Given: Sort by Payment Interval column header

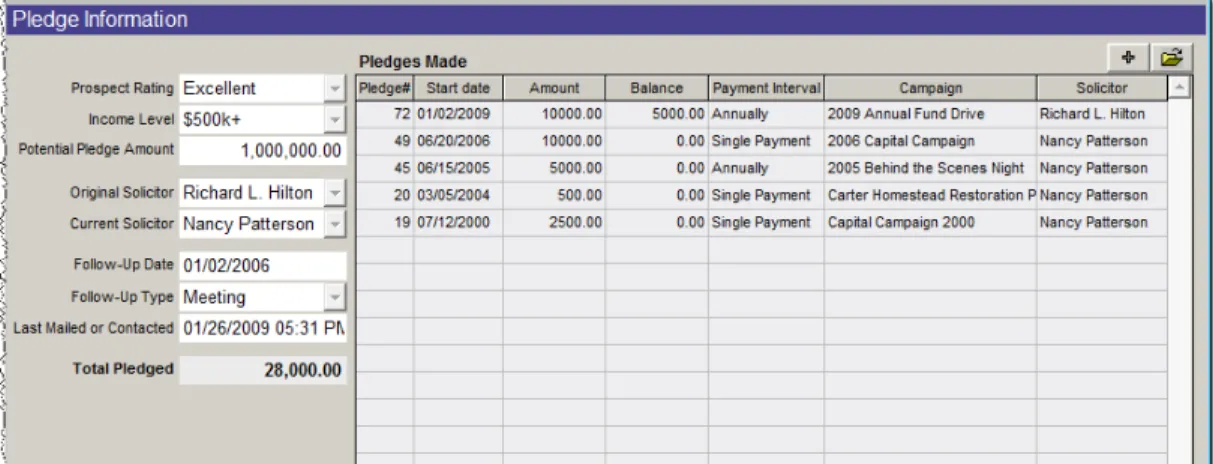Looking at the screenshot, I should 766,88.
